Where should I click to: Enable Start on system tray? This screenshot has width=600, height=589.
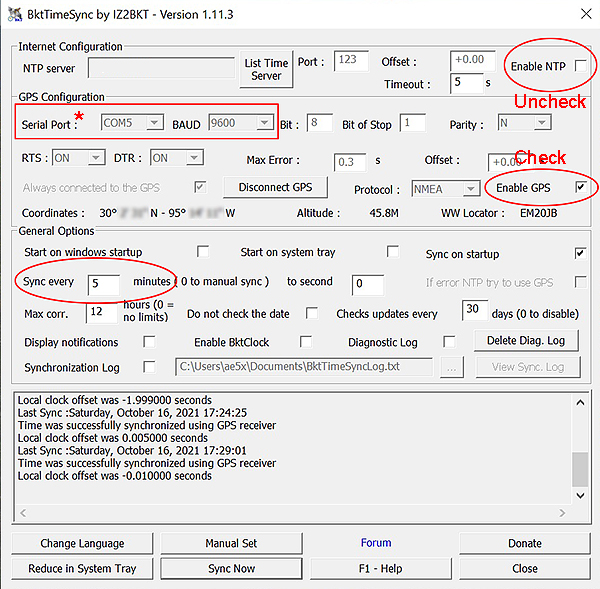[393, 252]
